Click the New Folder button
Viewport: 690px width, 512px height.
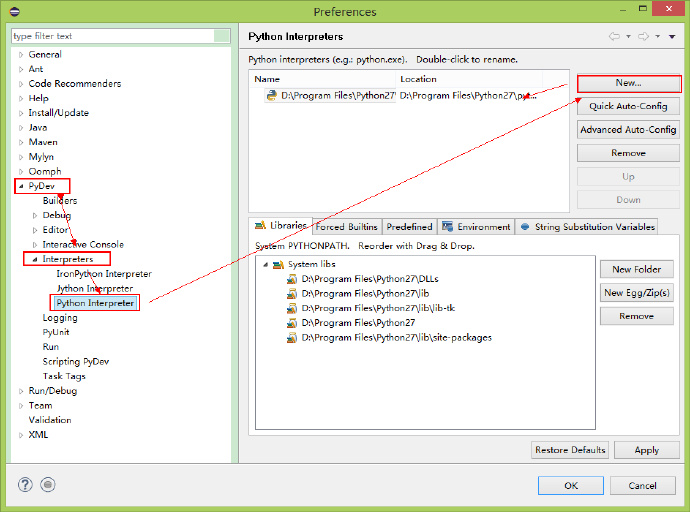pyautogui.click(x=636, y=269)
